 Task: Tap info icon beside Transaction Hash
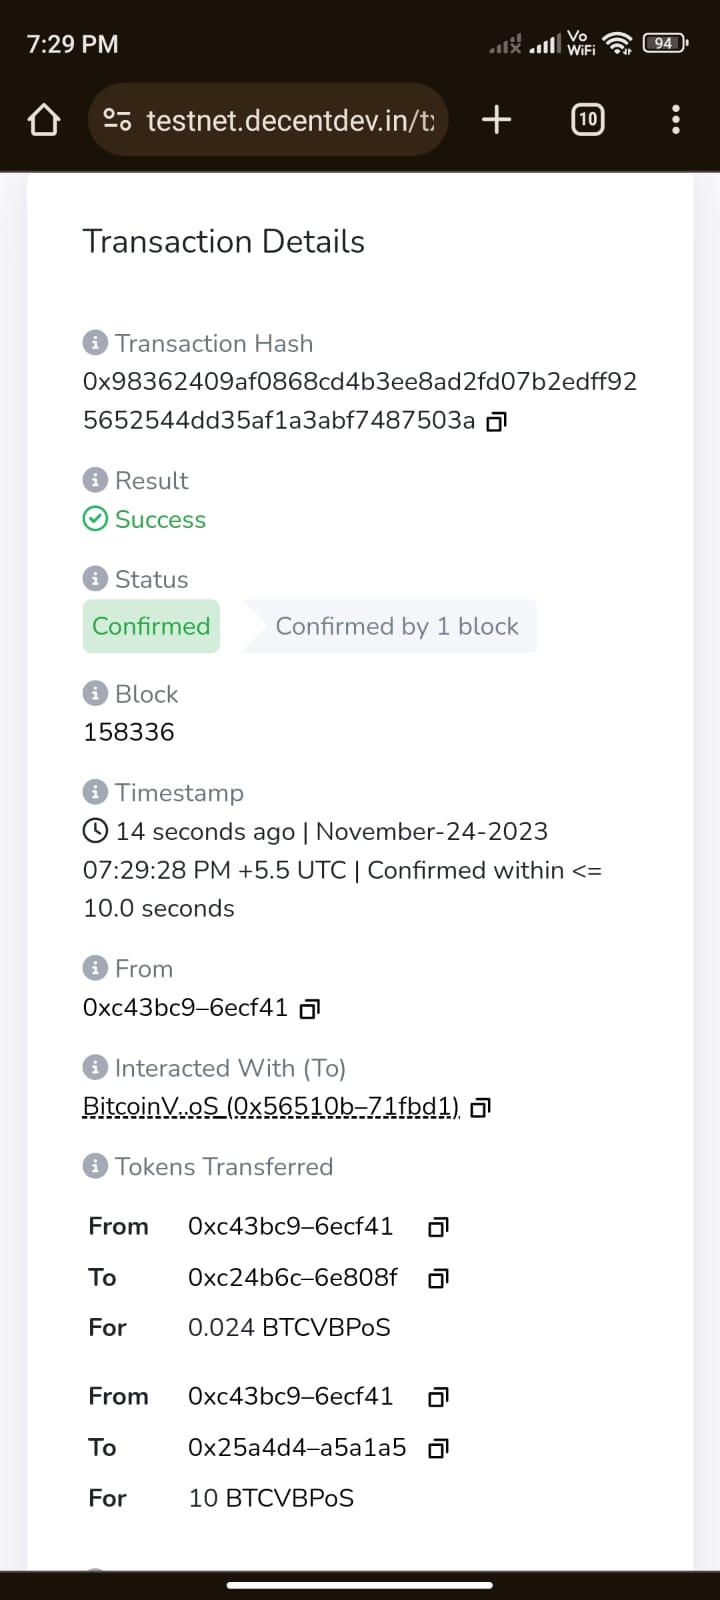point(95,343)
